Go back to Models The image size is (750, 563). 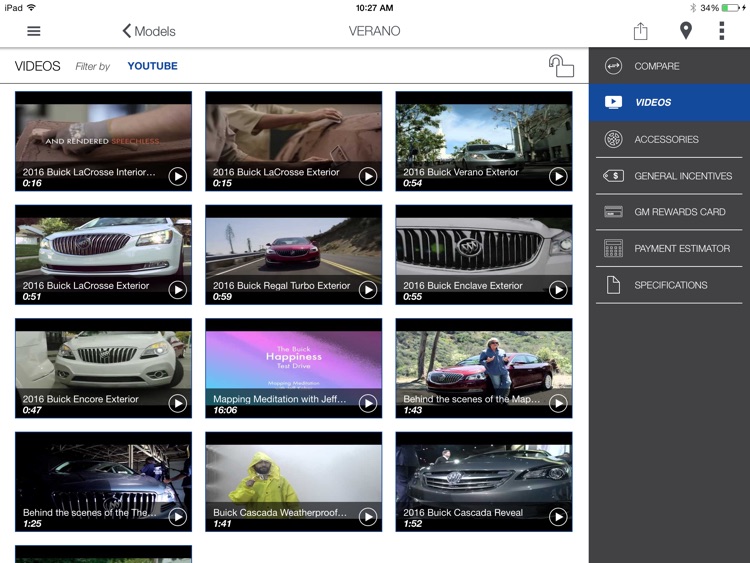click(x=149, y=31)
